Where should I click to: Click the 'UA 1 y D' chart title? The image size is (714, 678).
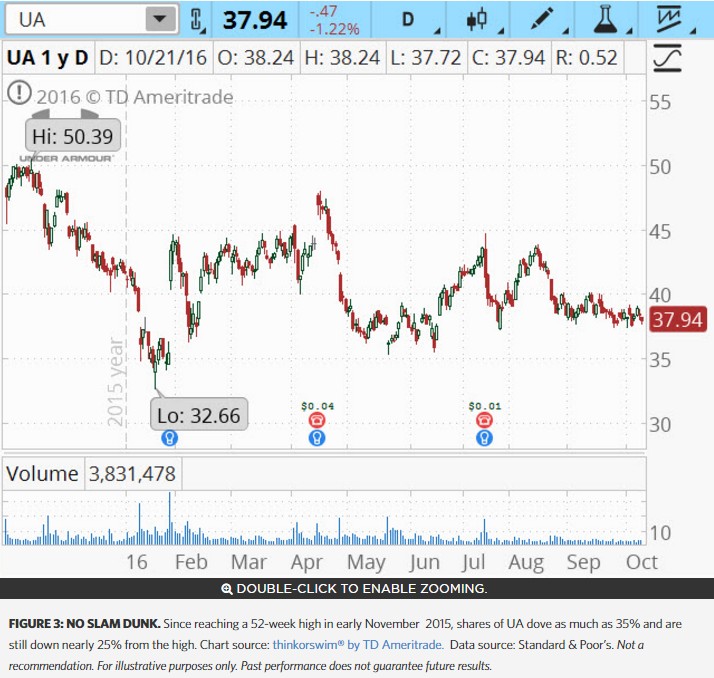click(x=47, y=58)
